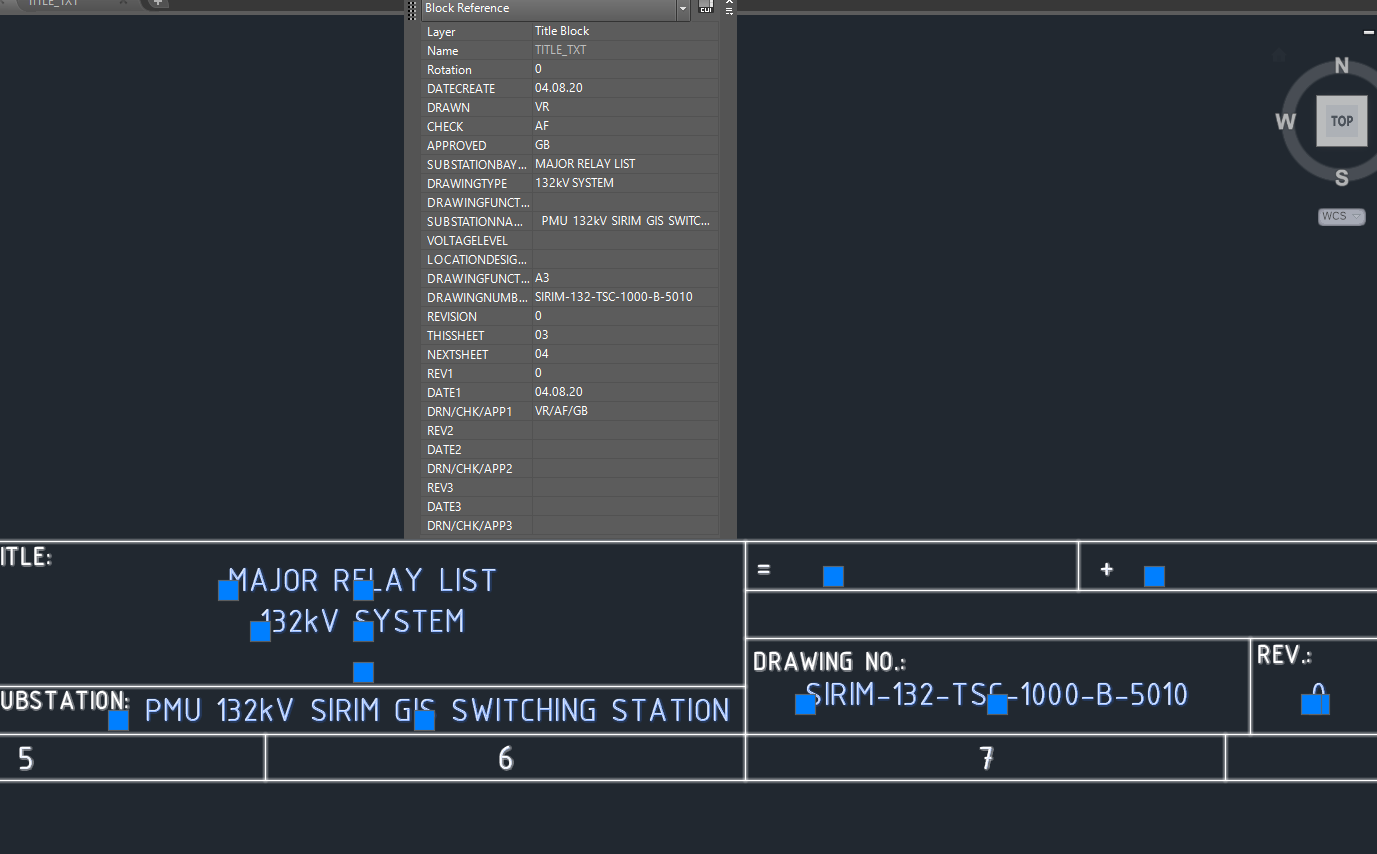This screenshot has width=1377, height=854.
Task: Click the empty REV2 value field
Action: [625, 430]
